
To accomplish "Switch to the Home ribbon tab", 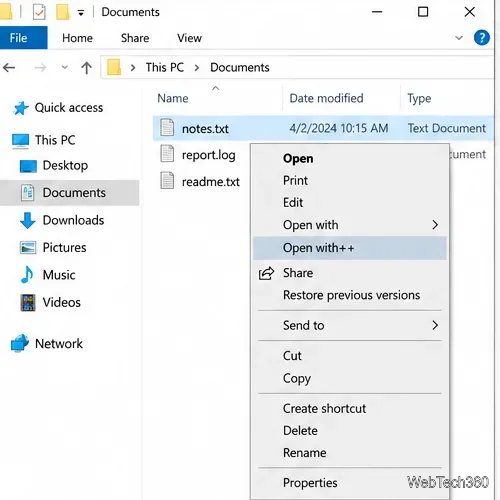I will click(77, 38).
